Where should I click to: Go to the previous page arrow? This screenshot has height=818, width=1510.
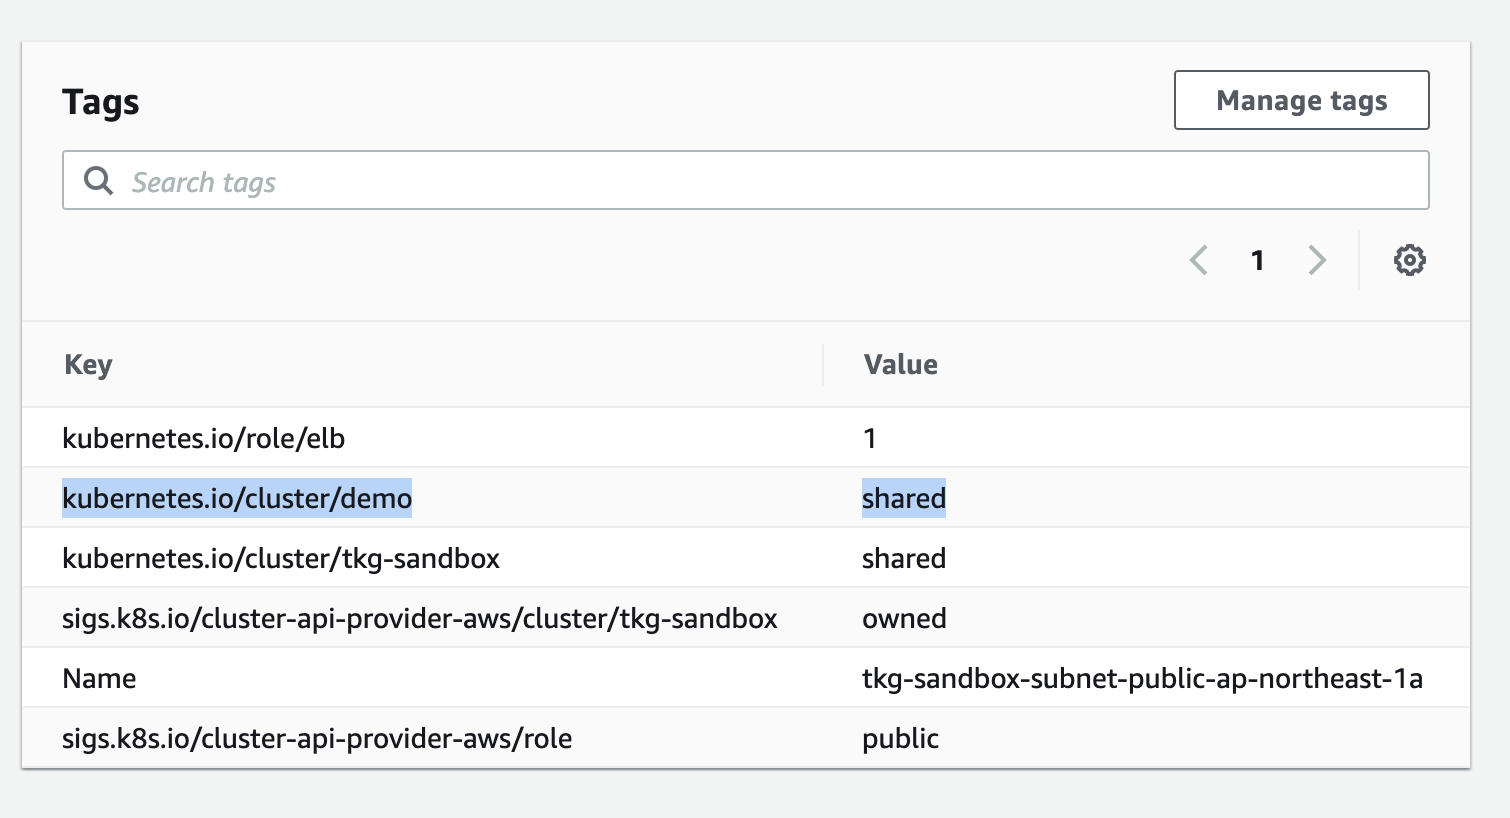pos(1198,261)
